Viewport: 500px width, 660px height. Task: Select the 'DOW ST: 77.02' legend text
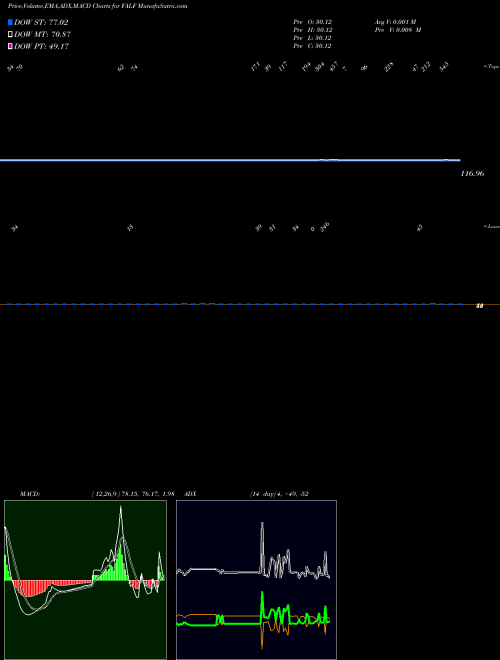point(41,22)
